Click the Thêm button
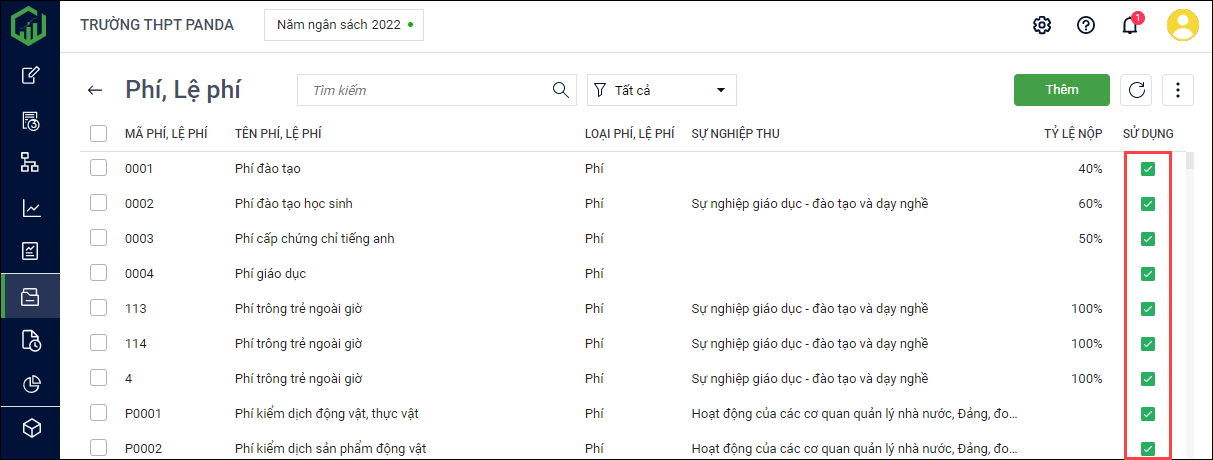Image resolution: width=1213 pixels, height=460 pixels. click(x=1061, y=90)
